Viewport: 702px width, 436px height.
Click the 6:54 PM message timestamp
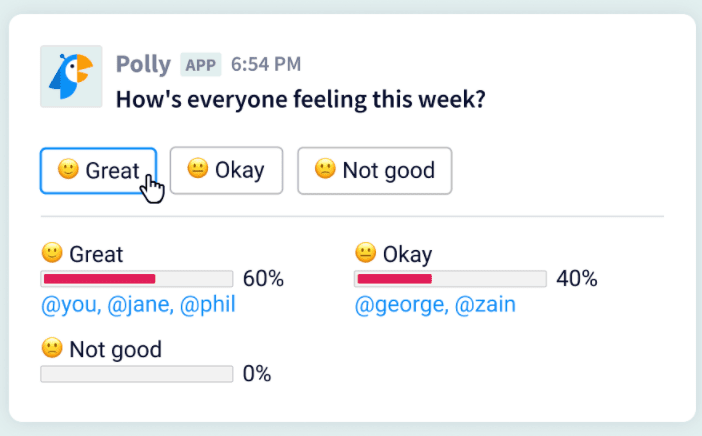267,65
